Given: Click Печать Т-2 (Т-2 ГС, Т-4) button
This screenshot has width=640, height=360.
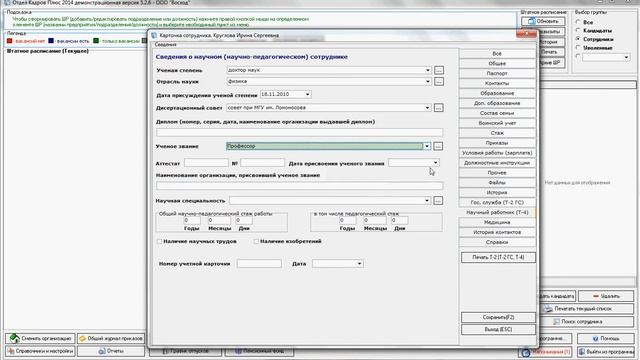Looking at the screenshot, I should (x=498, y=258).
